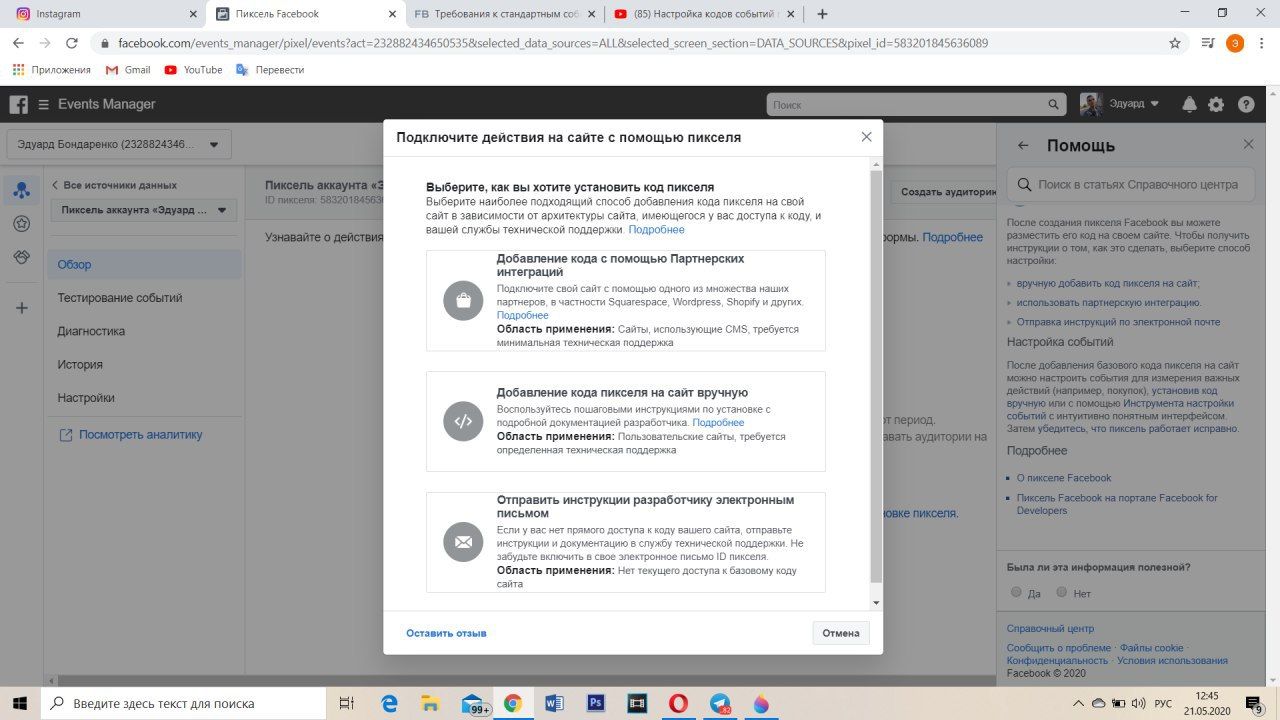
Task: Click the dialog vertical scrollbar
Action: 877,378
